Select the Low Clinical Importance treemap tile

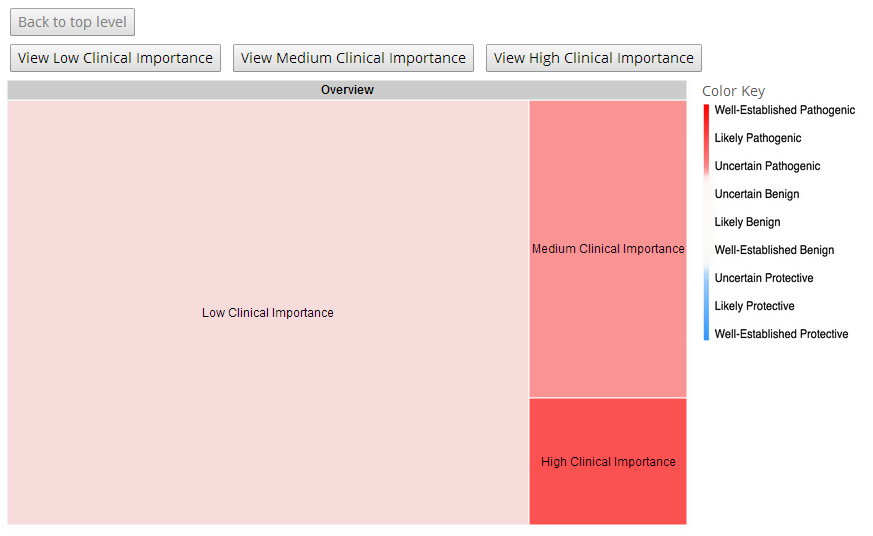268,312
